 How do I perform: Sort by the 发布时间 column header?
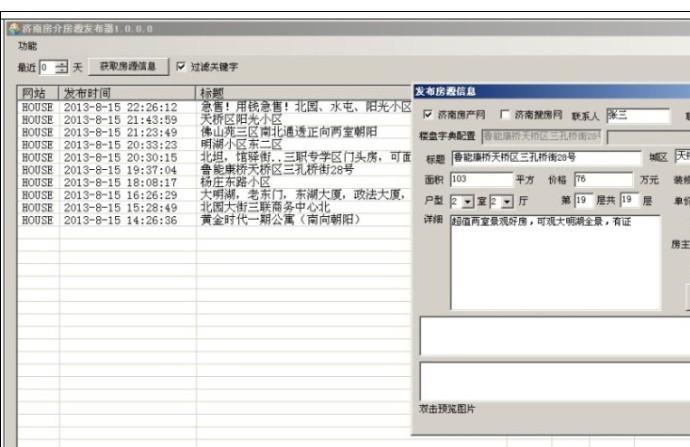pyautogui.click(x=127, y=93)
